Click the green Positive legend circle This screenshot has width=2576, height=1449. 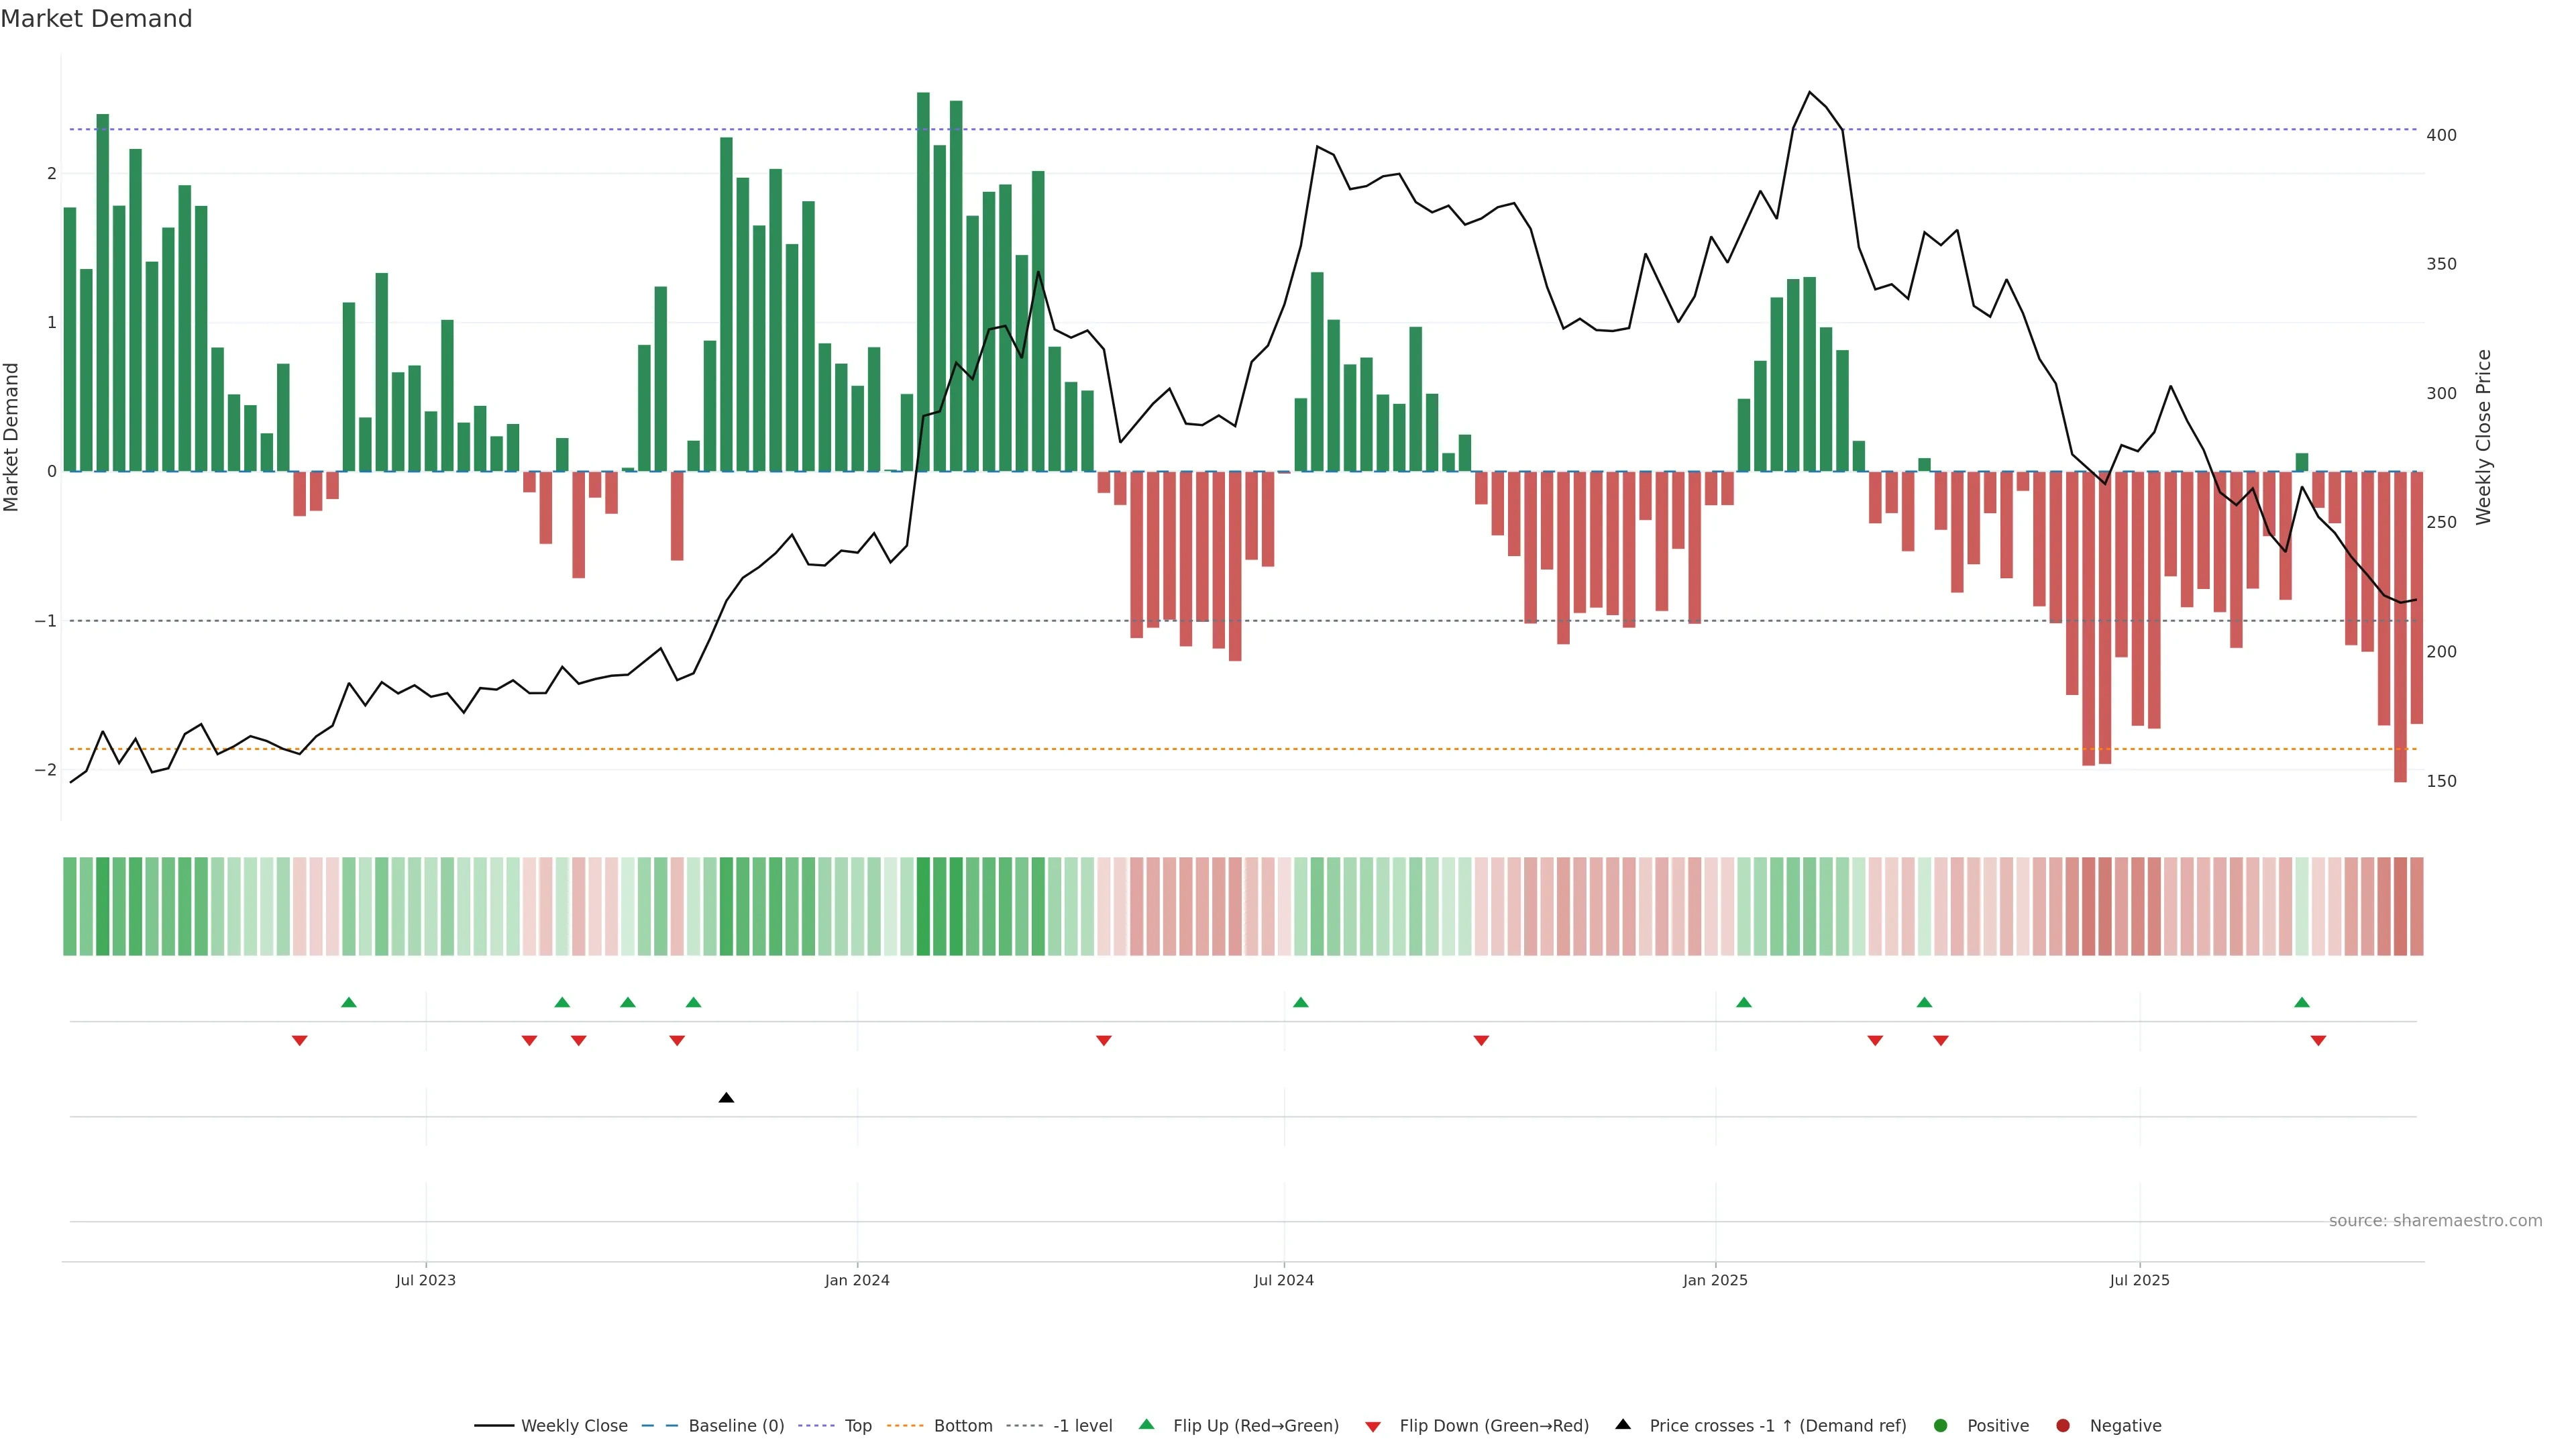point(1941,1426)
